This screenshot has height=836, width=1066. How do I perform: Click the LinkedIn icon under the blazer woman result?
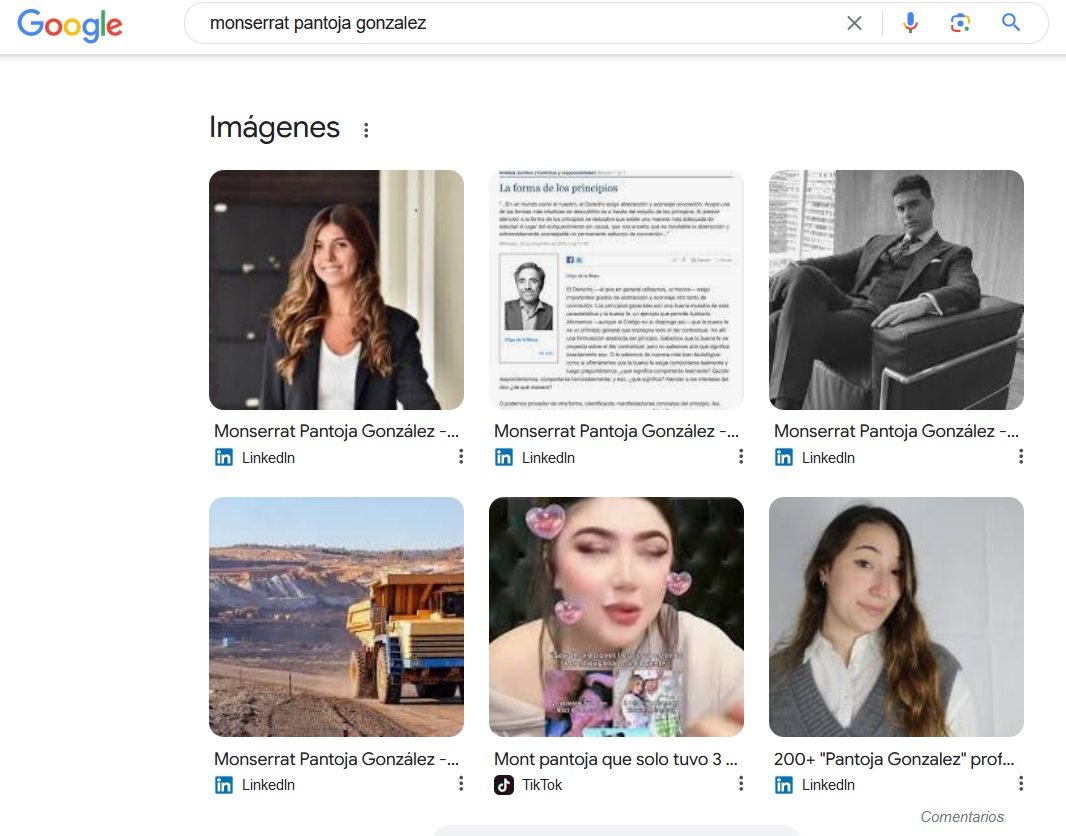click(x=224, y=457)
